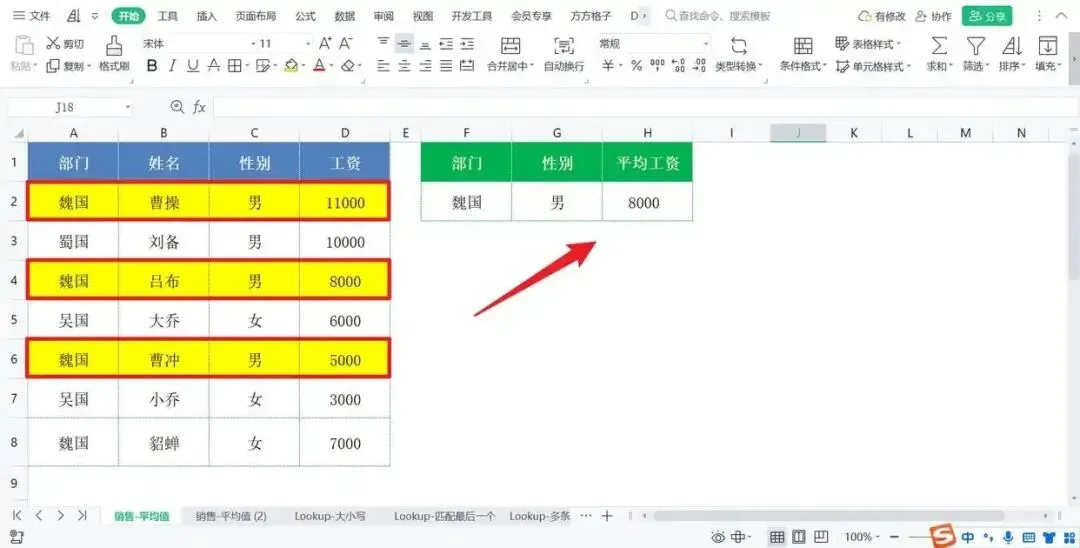
Task: Click the distributed alignment icon
Action: click(467, 65)
